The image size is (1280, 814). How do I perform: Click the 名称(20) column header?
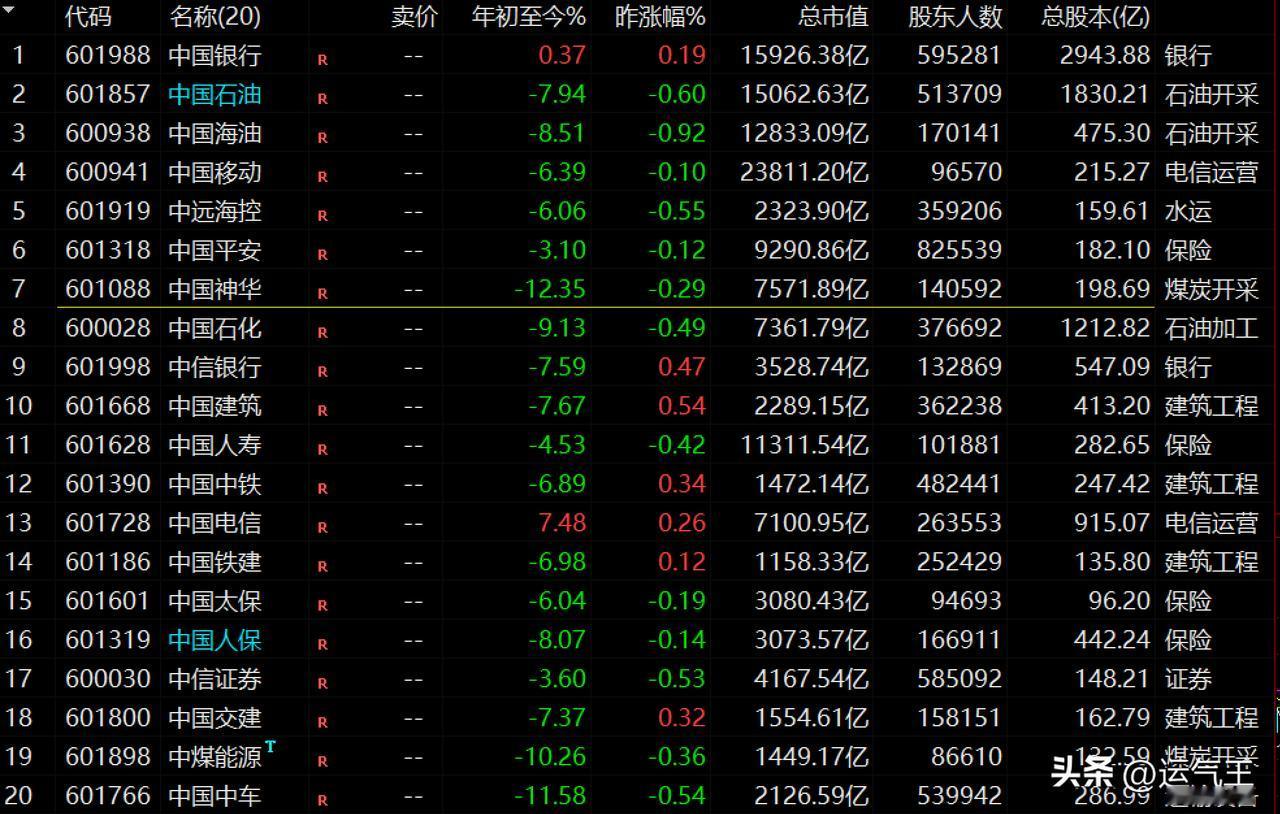pyautogui.click(x=215, y=17)
